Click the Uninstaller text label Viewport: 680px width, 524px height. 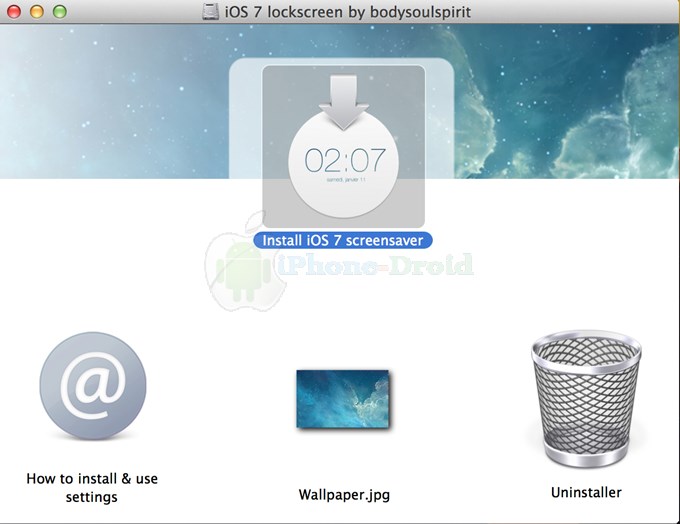(x=586, y=492)
